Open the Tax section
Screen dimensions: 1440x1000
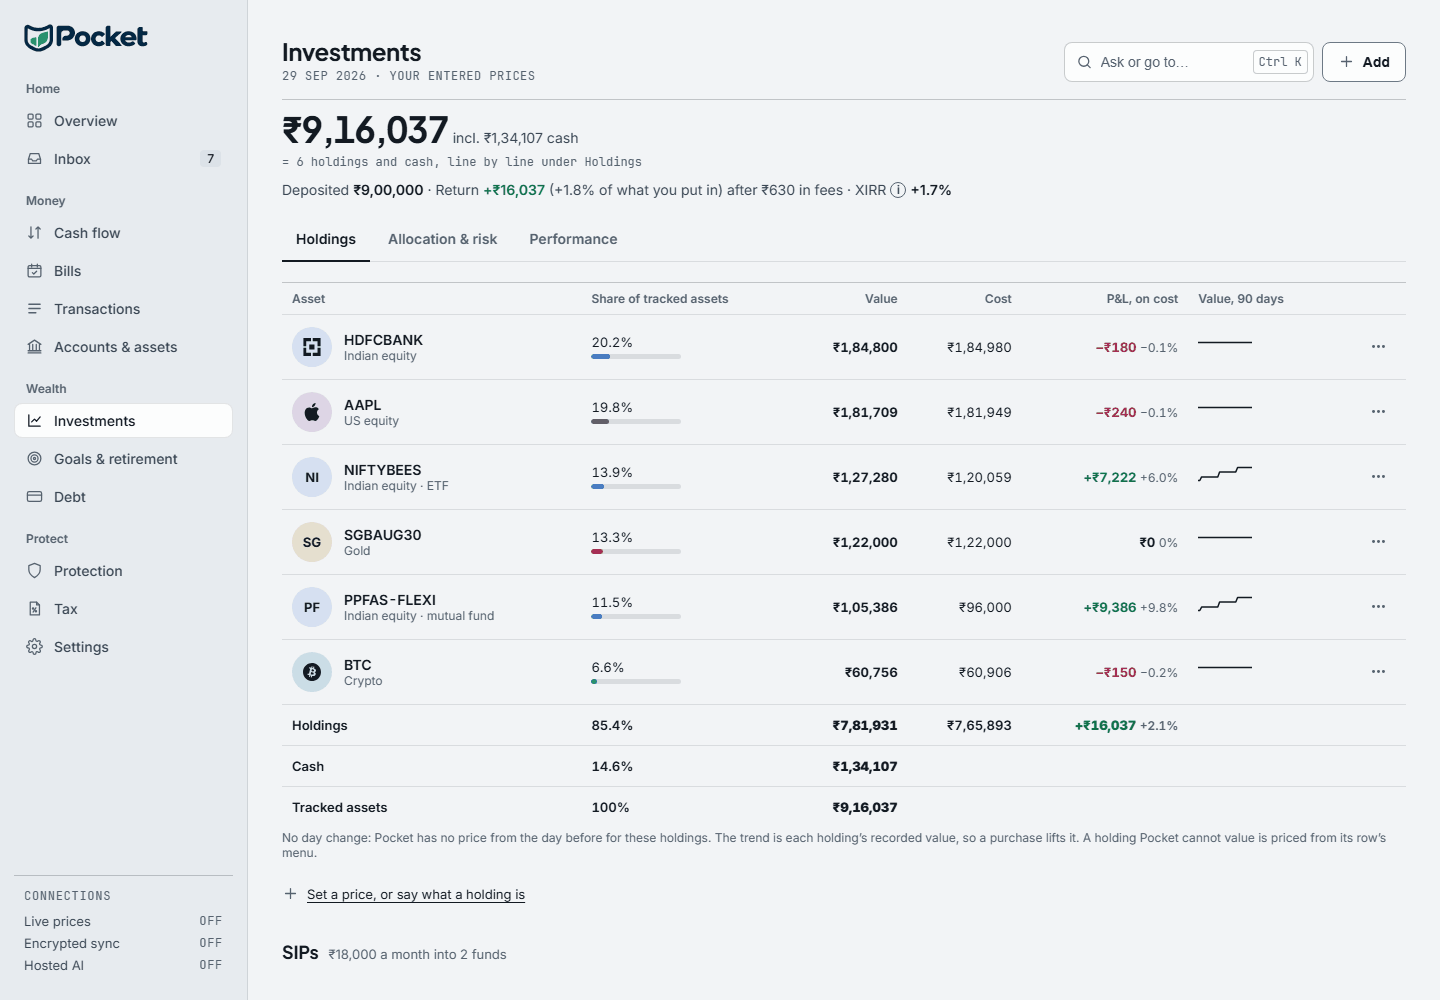pyautogui.click(x=123, y=609)
